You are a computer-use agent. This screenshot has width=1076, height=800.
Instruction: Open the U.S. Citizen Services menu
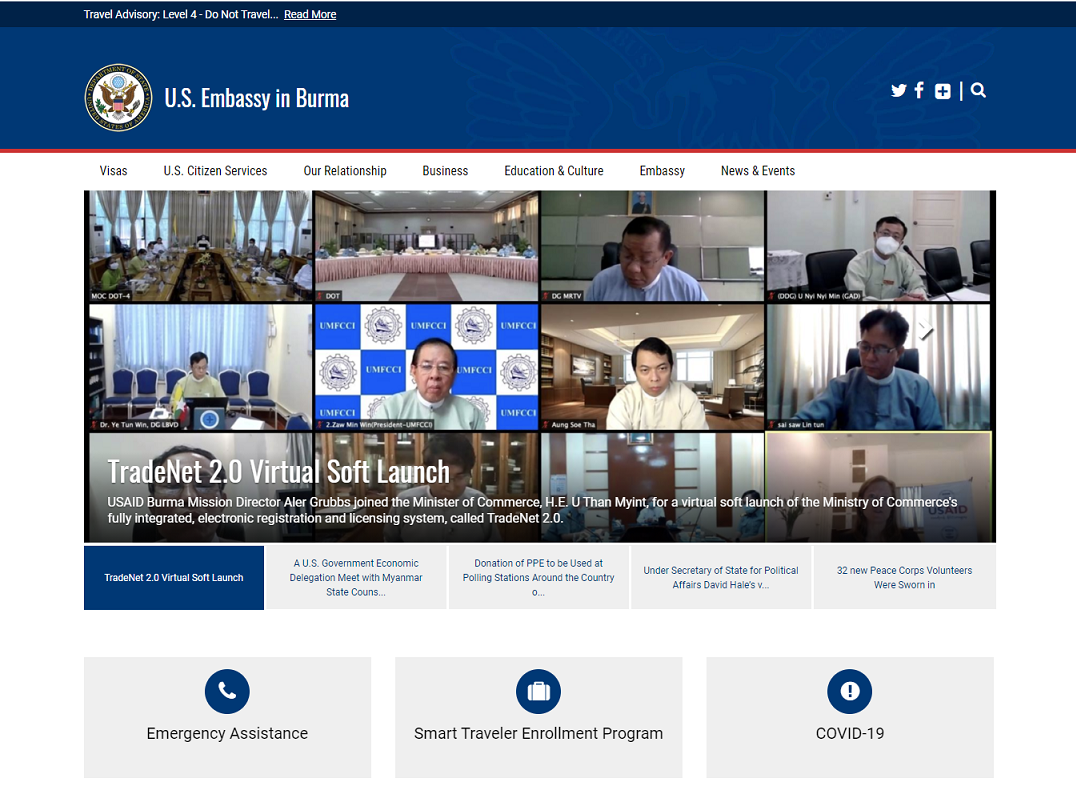tap(215, 171)
